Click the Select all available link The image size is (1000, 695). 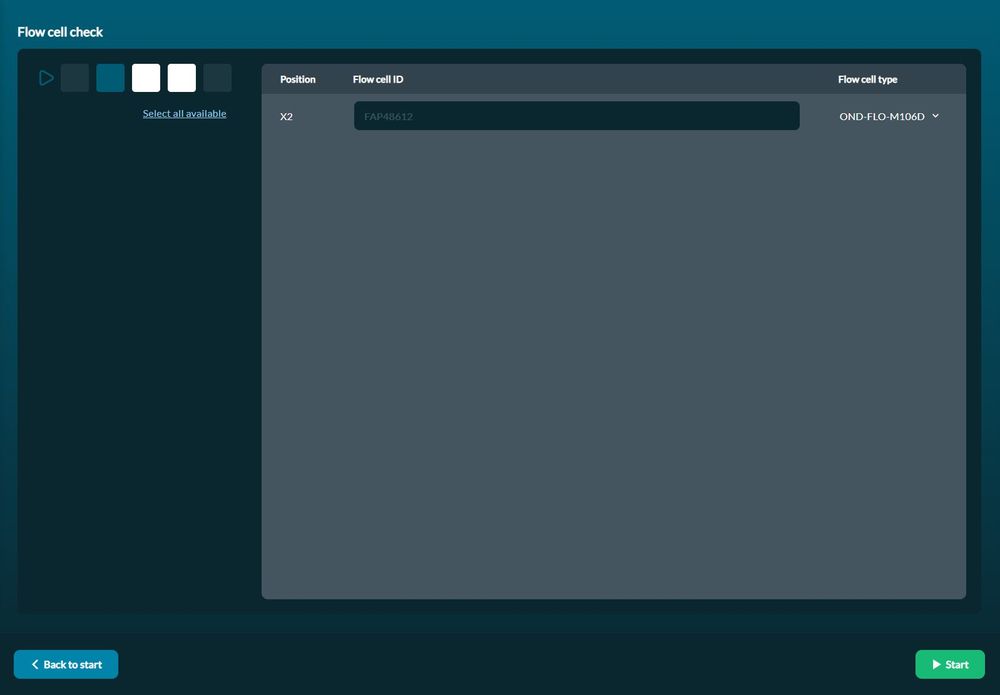click(184, 113)
